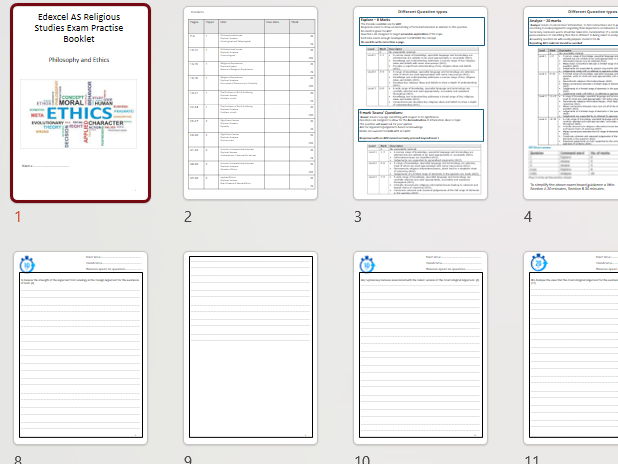Select page 10 cosmological question thumbnail
The width and height of the screenshot is (618, 464).
pos(421,348)
